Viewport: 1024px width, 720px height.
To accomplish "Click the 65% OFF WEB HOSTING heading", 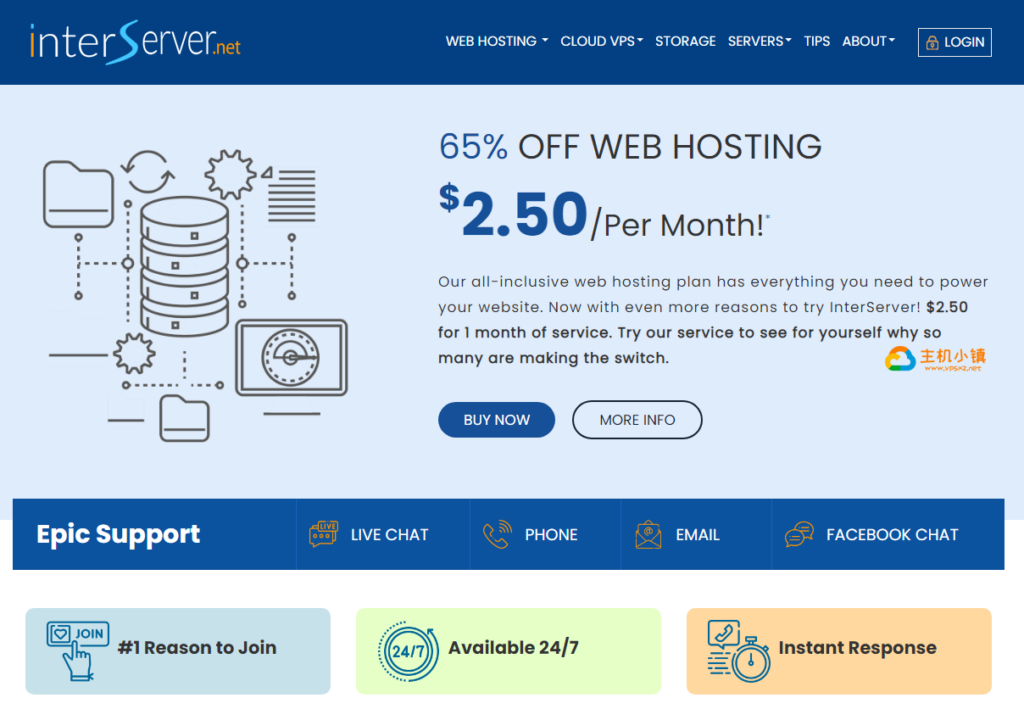I will 630,146.
